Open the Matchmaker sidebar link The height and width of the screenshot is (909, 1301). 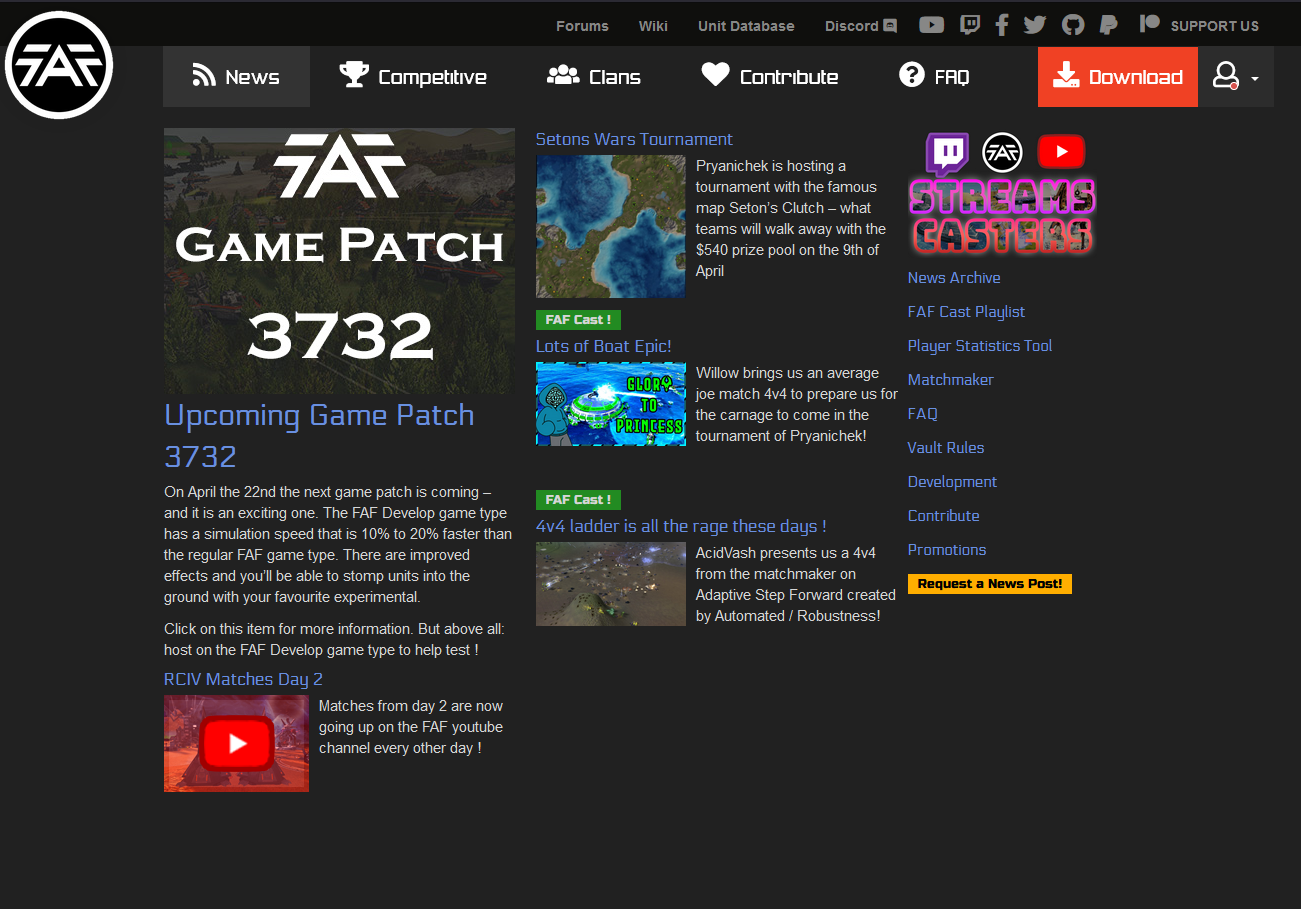pos(951,380)
